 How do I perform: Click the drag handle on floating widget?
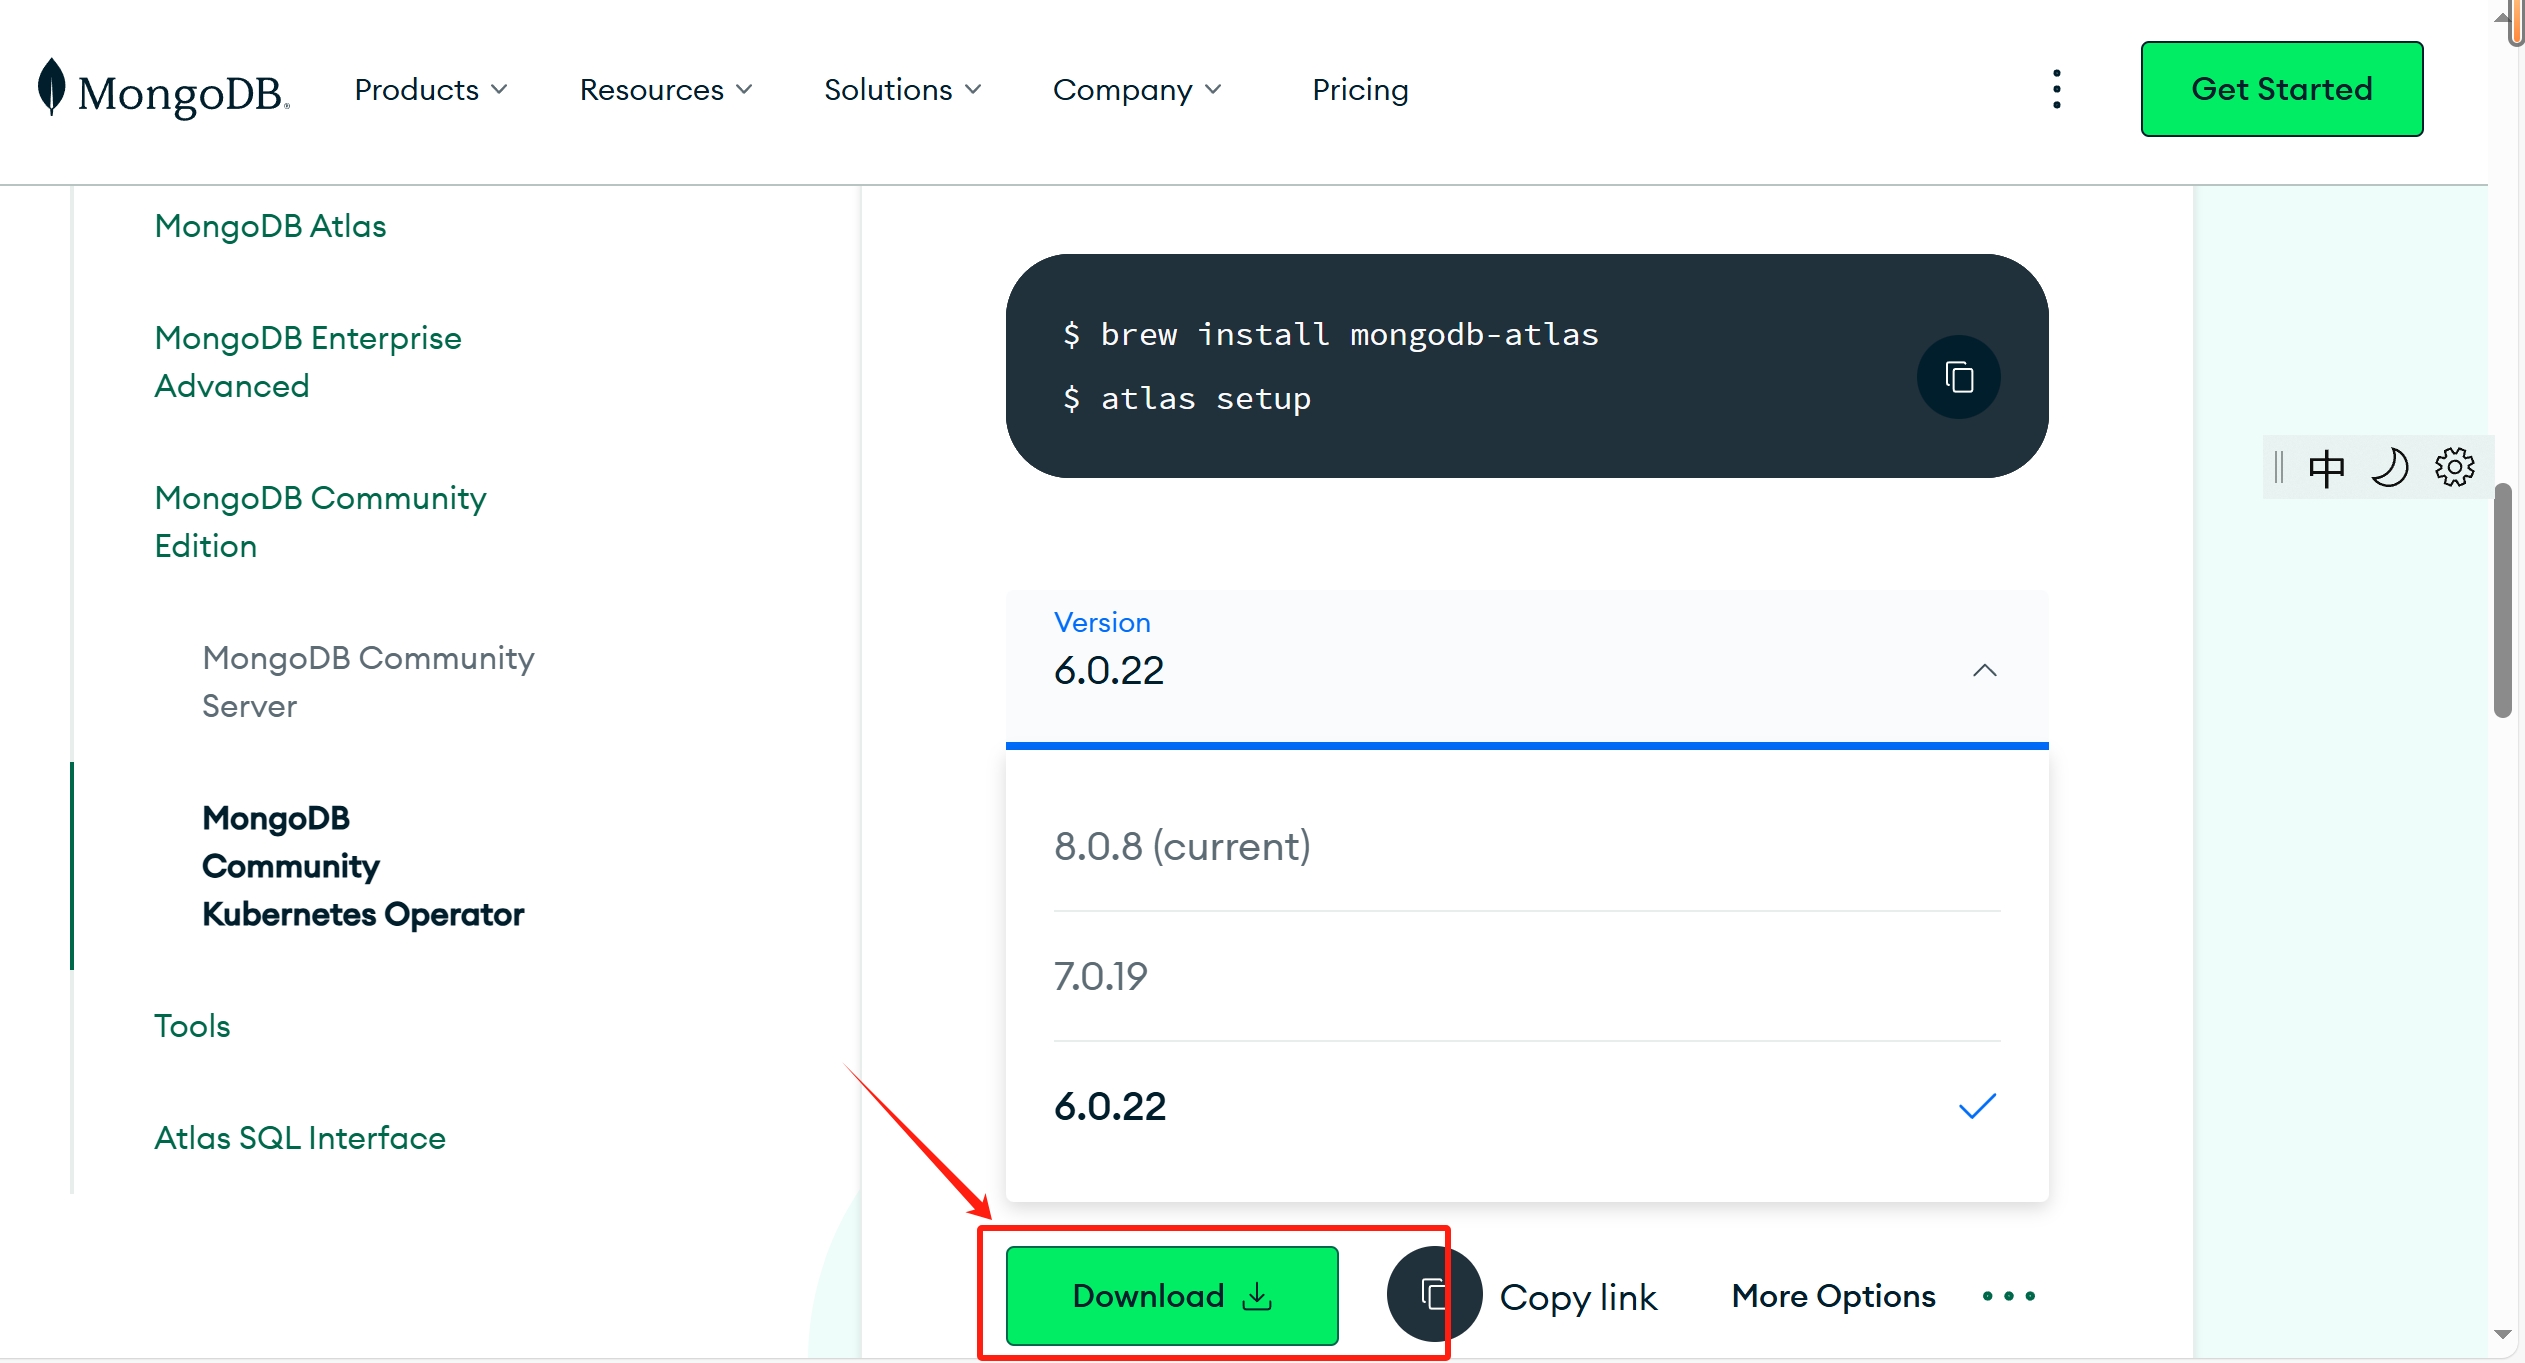click(2281, 467)
